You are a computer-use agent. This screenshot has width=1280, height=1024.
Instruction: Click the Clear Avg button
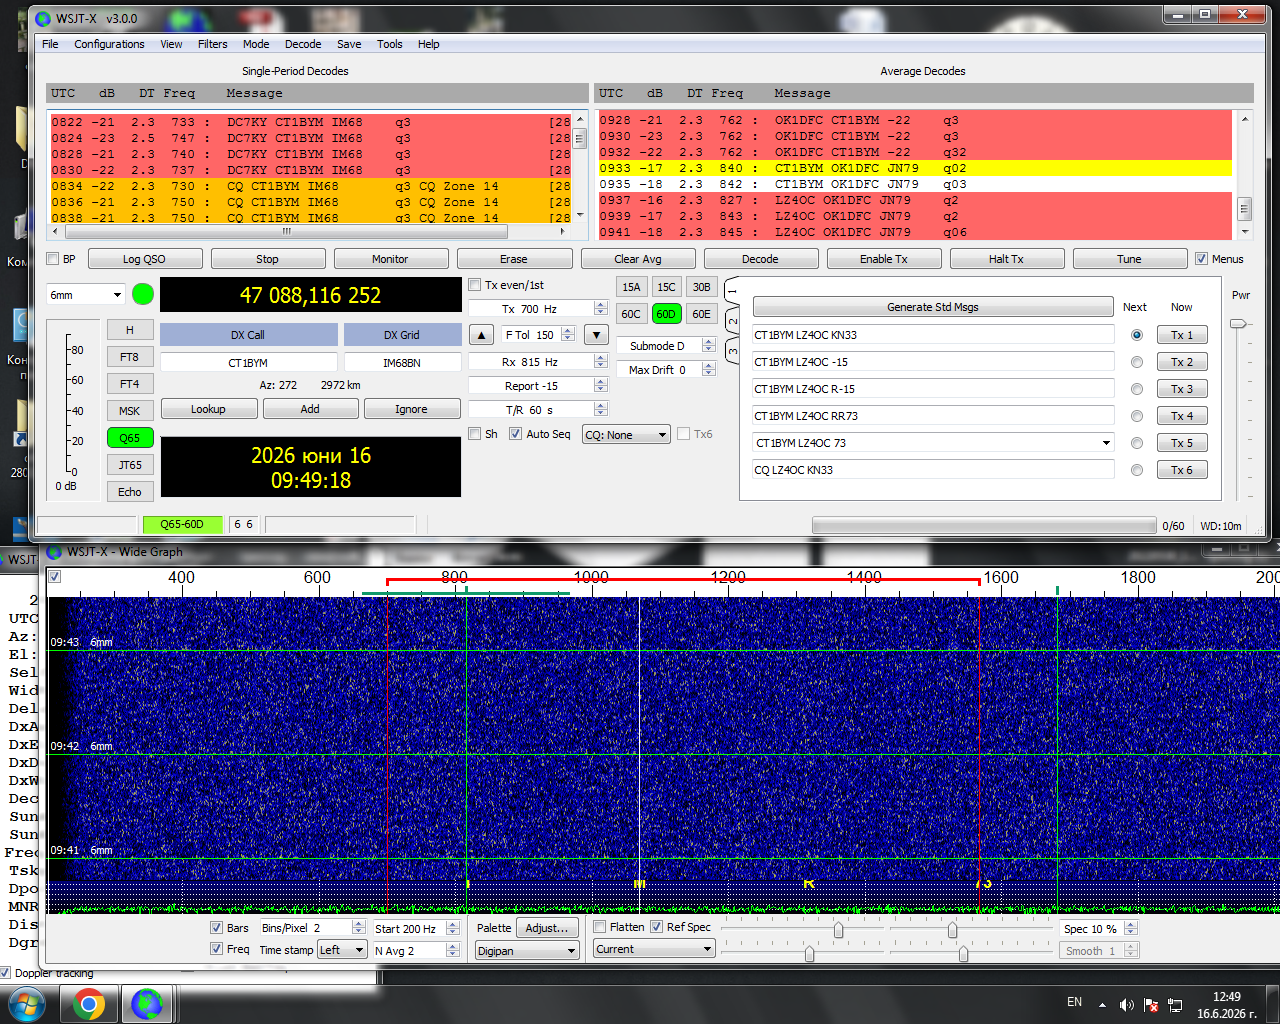point(637,259)
